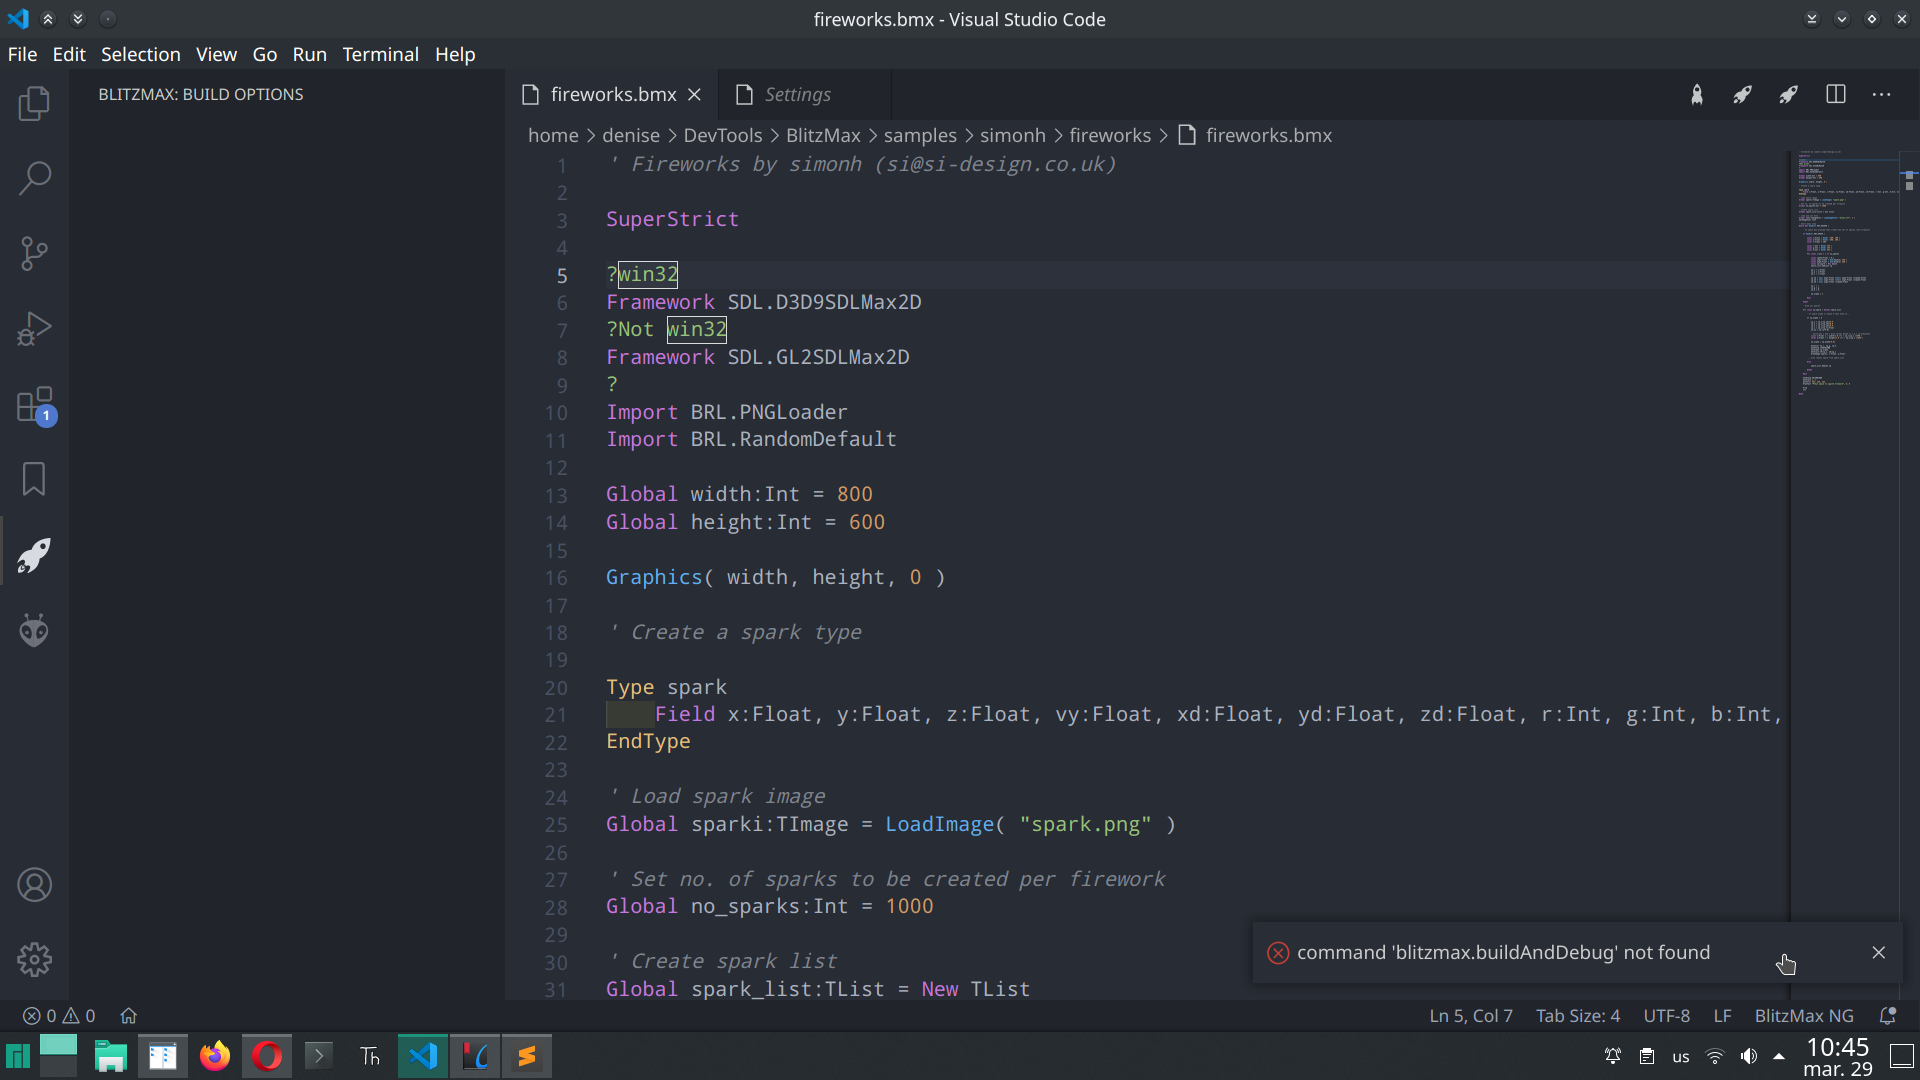
Task: Open the Terminal menu
Action: [x=380, y=54]
